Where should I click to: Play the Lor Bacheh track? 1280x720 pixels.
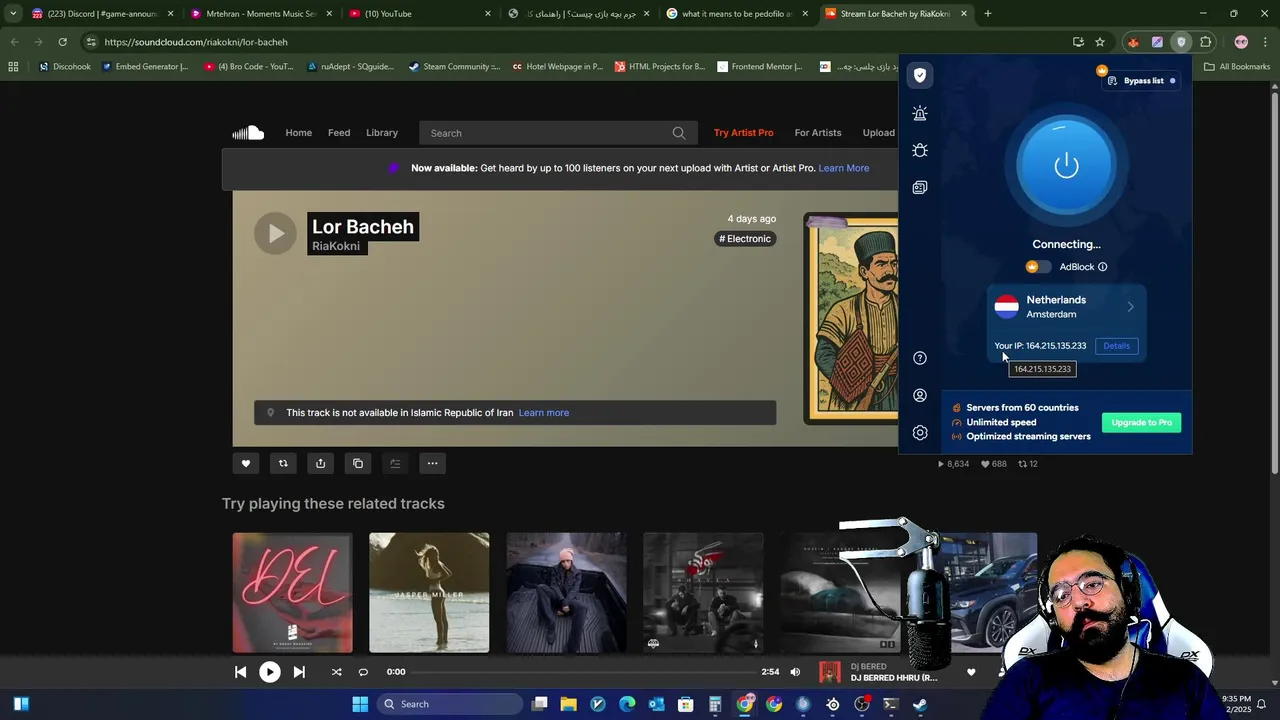coord(275,234)
